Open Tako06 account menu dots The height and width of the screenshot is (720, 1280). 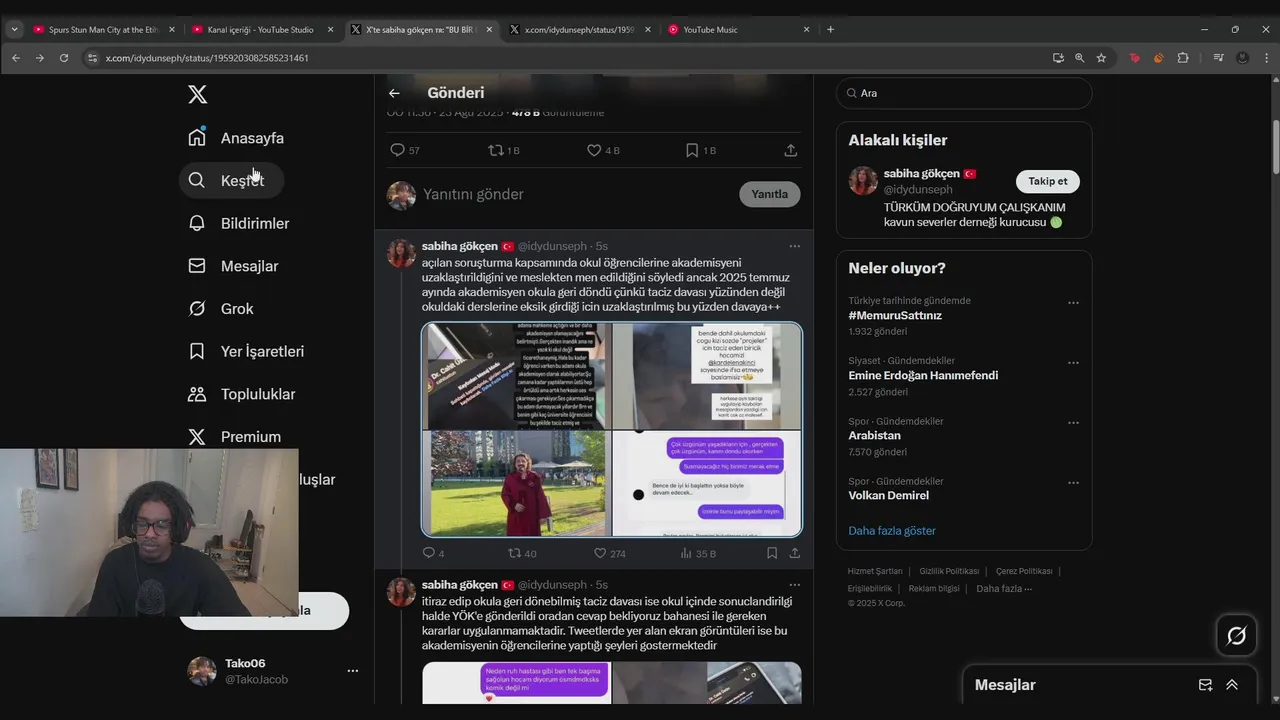352,671
